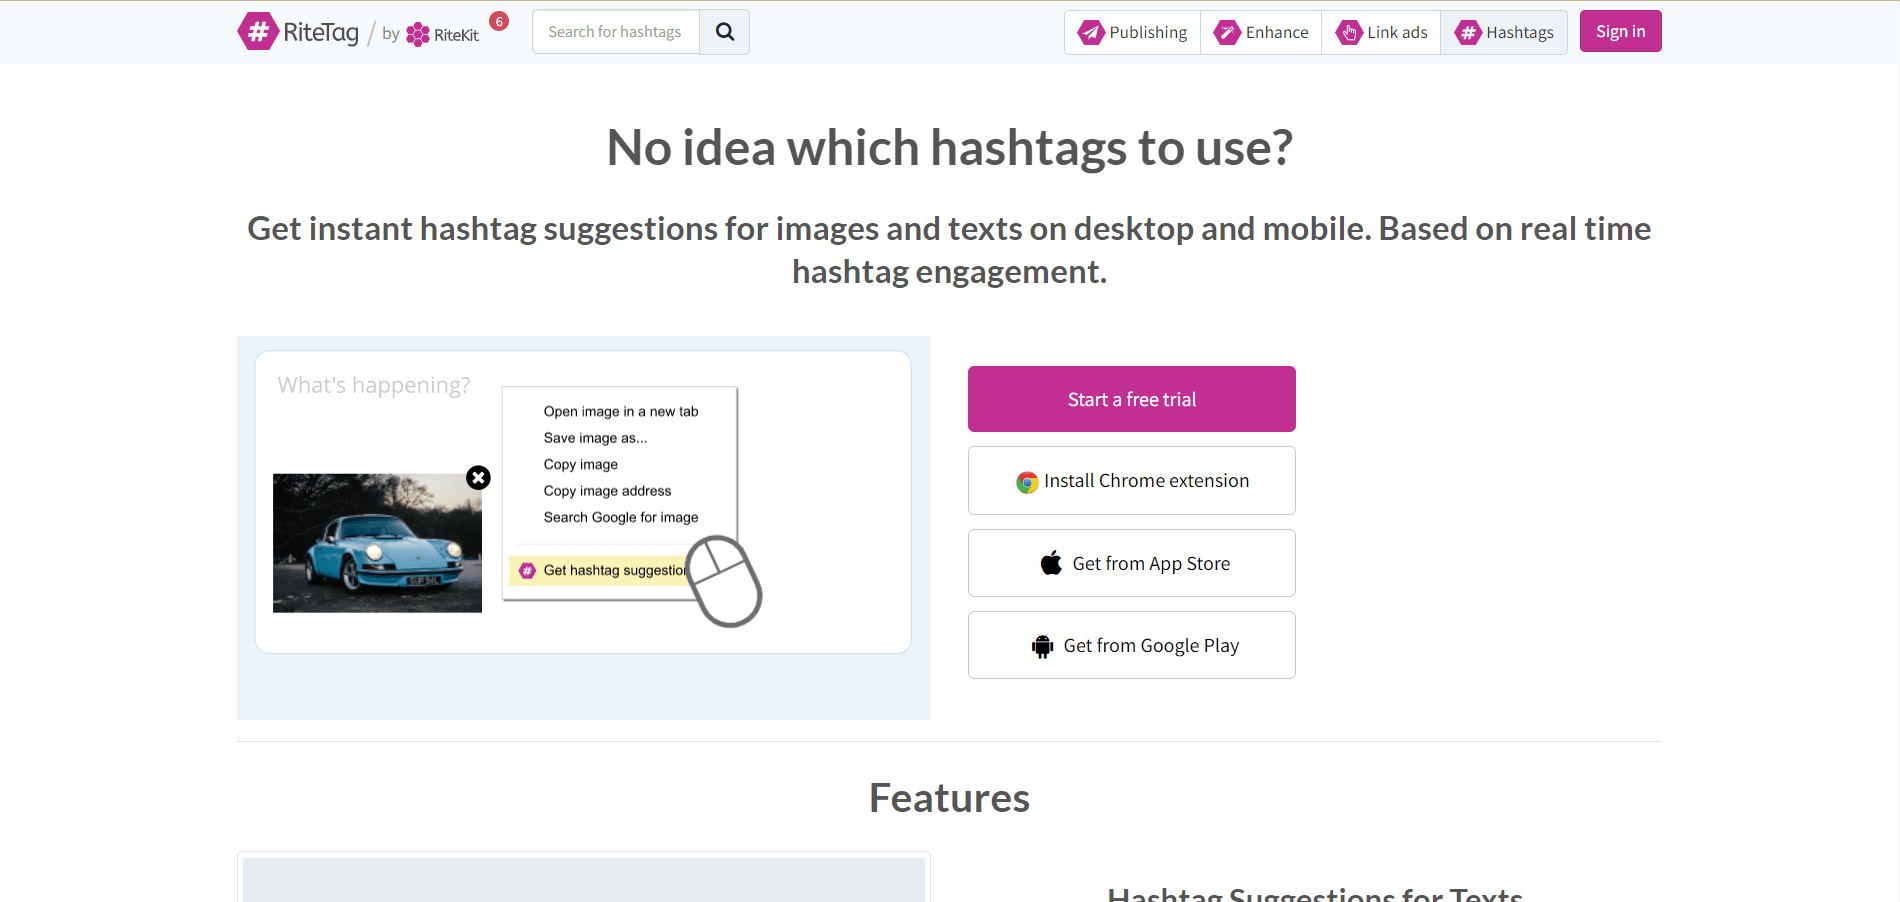Click Install Chrome extension button
This screenshot has height=902, width=1900.
1132,481
